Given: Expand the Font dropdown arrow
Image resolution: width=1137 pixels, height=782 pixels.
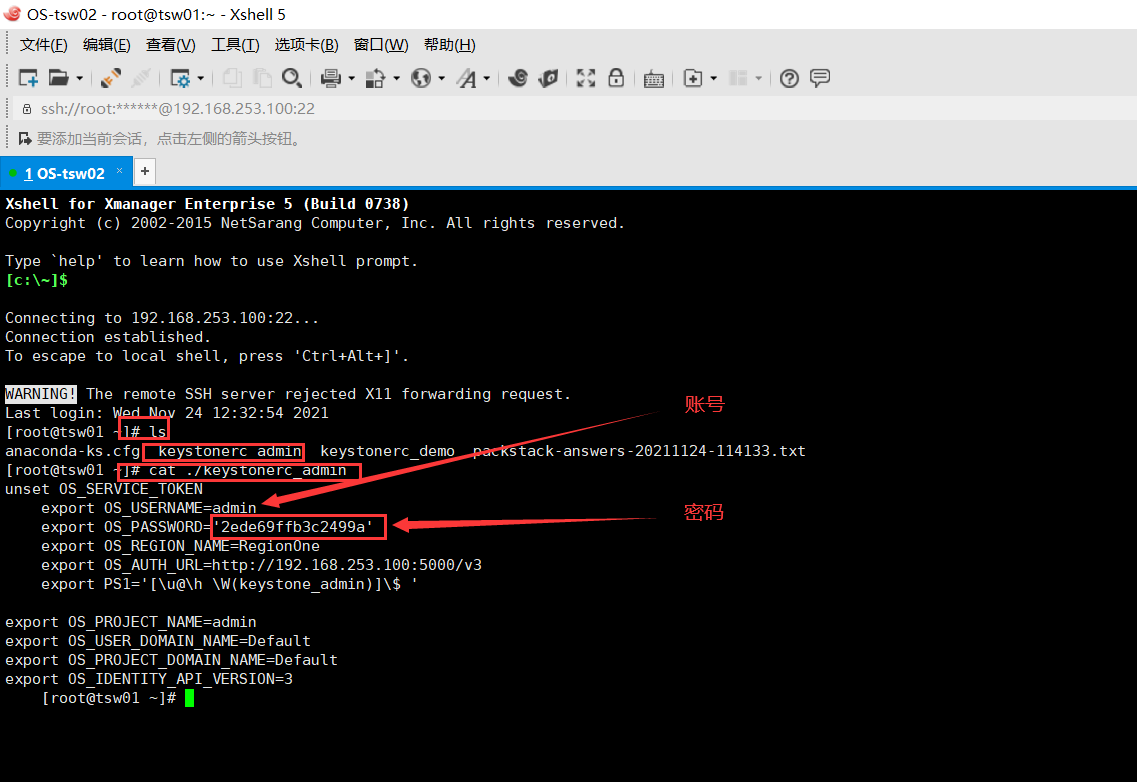Looking at the screenshot, I should 487,78.
